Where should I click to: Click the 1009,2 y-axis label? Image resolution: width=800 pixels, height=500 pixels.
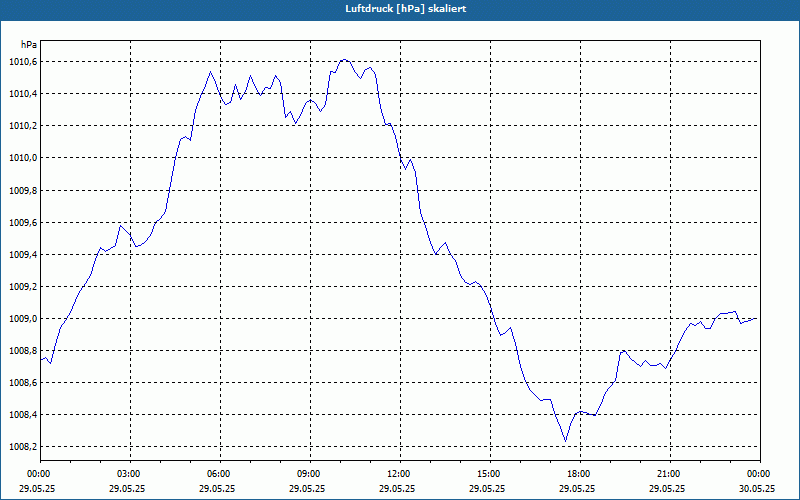pyautogui.click(x=23, y=287)
